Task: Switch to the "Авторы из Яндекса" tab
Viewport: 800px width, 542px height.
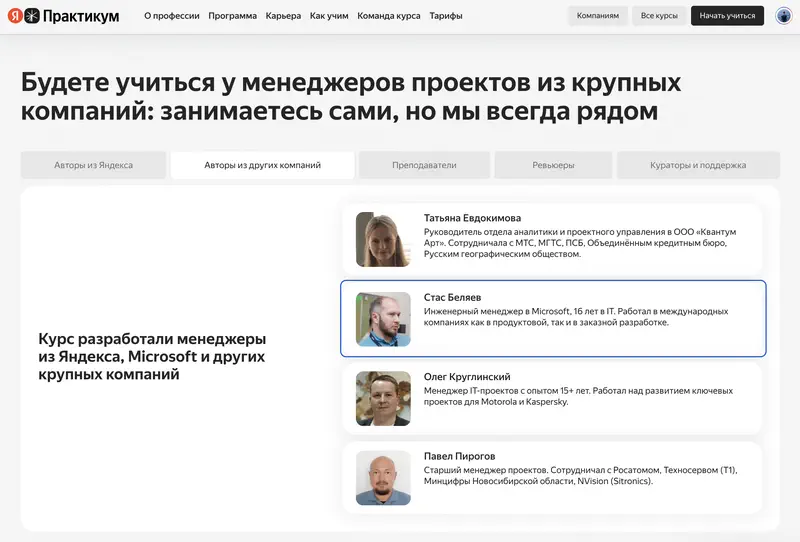Action: click(93, 165)
